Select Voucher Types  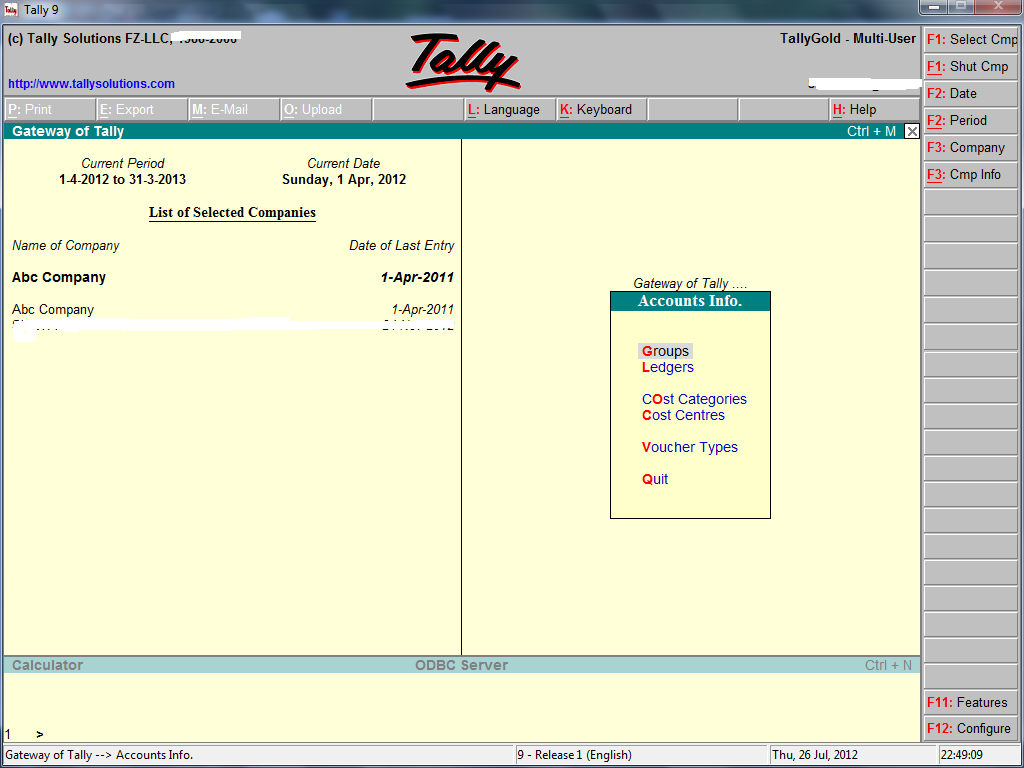click(x=690, y=447)
